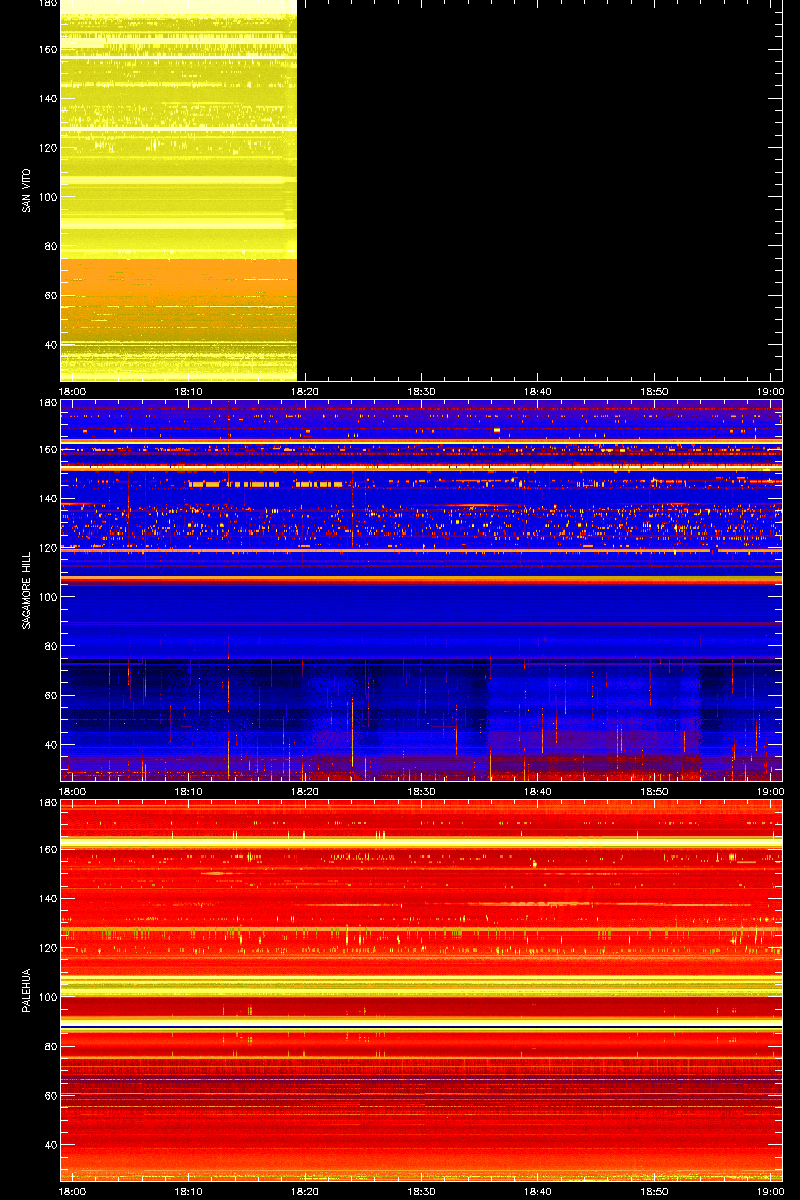This screenshot has height=1200, width=800.
Task: Click 19:00 under the San Vito panel
Action: click(769, 391)
